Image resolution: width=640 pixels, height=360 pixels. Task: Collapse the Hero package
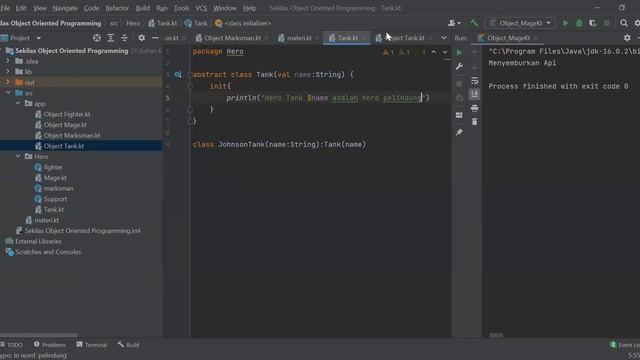point(18,156)
